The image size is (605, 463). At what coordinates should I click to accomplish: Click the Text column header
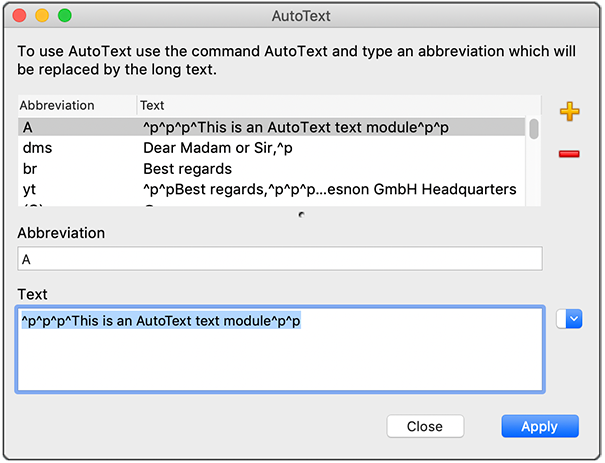pos(330,105)
